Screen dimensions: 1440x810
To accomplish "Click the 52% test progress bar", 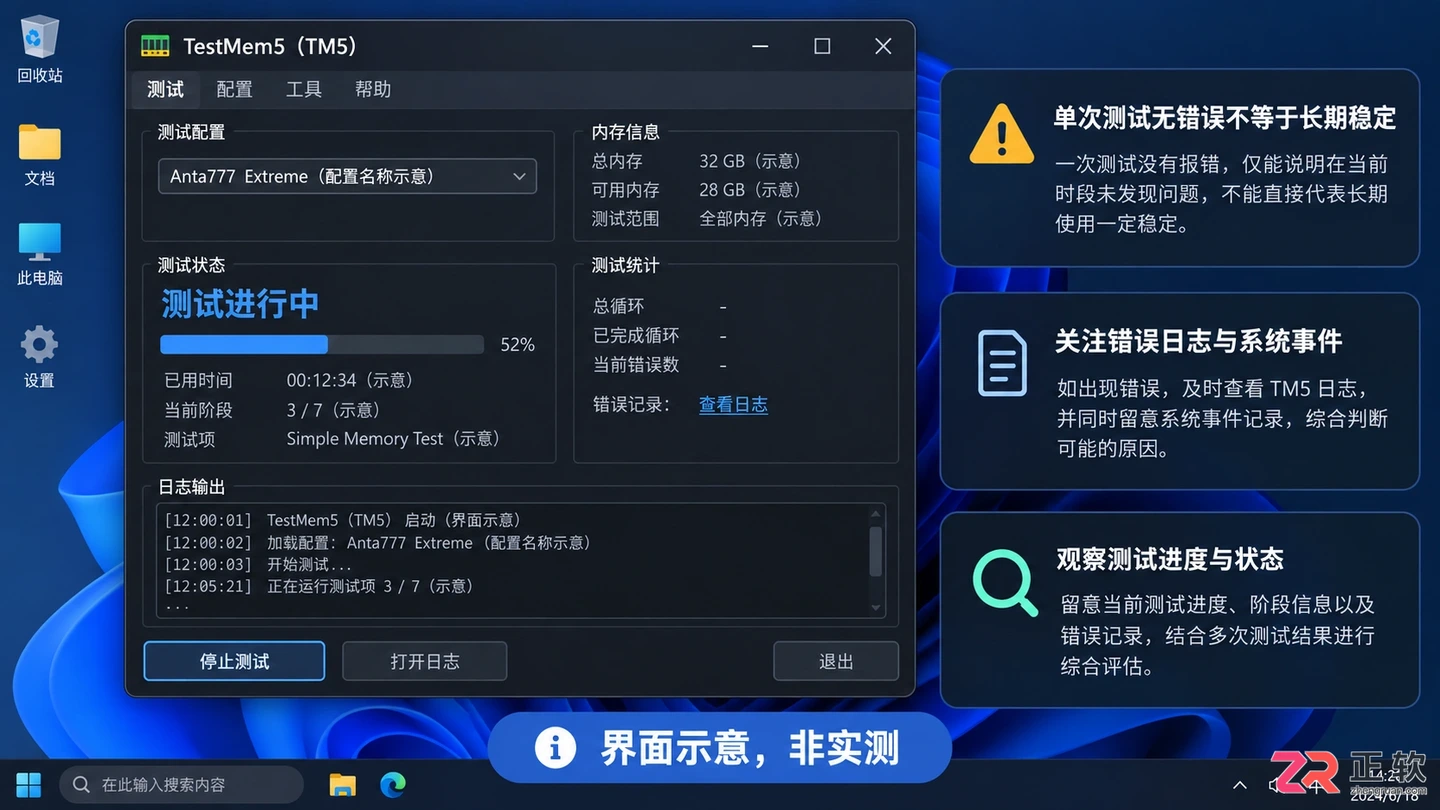I will (322, 345).
